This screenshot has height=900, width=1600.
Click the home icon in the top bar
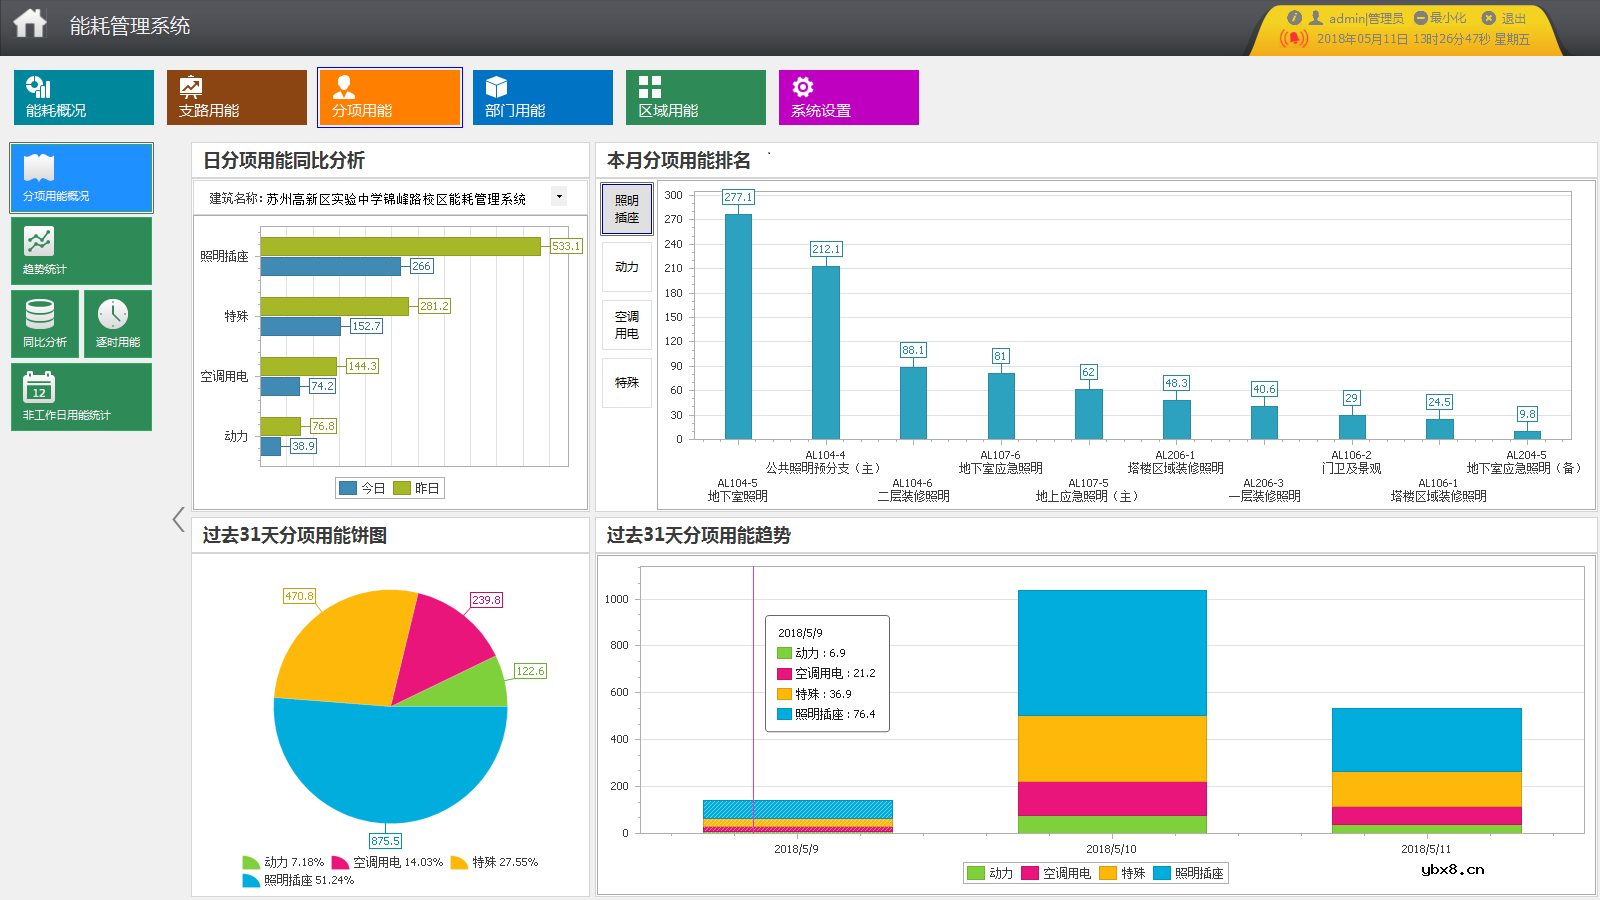30,21
